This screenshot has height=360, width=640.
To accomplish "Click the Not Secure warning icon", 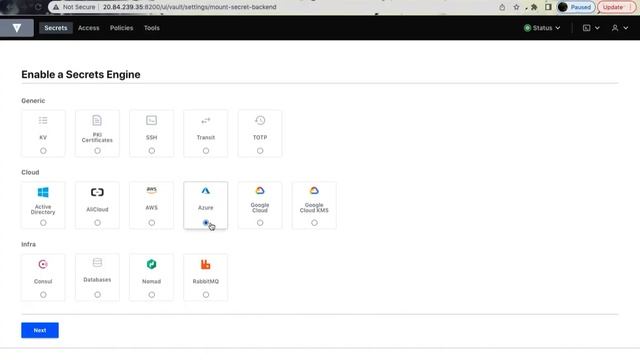I will click(56, 7).
